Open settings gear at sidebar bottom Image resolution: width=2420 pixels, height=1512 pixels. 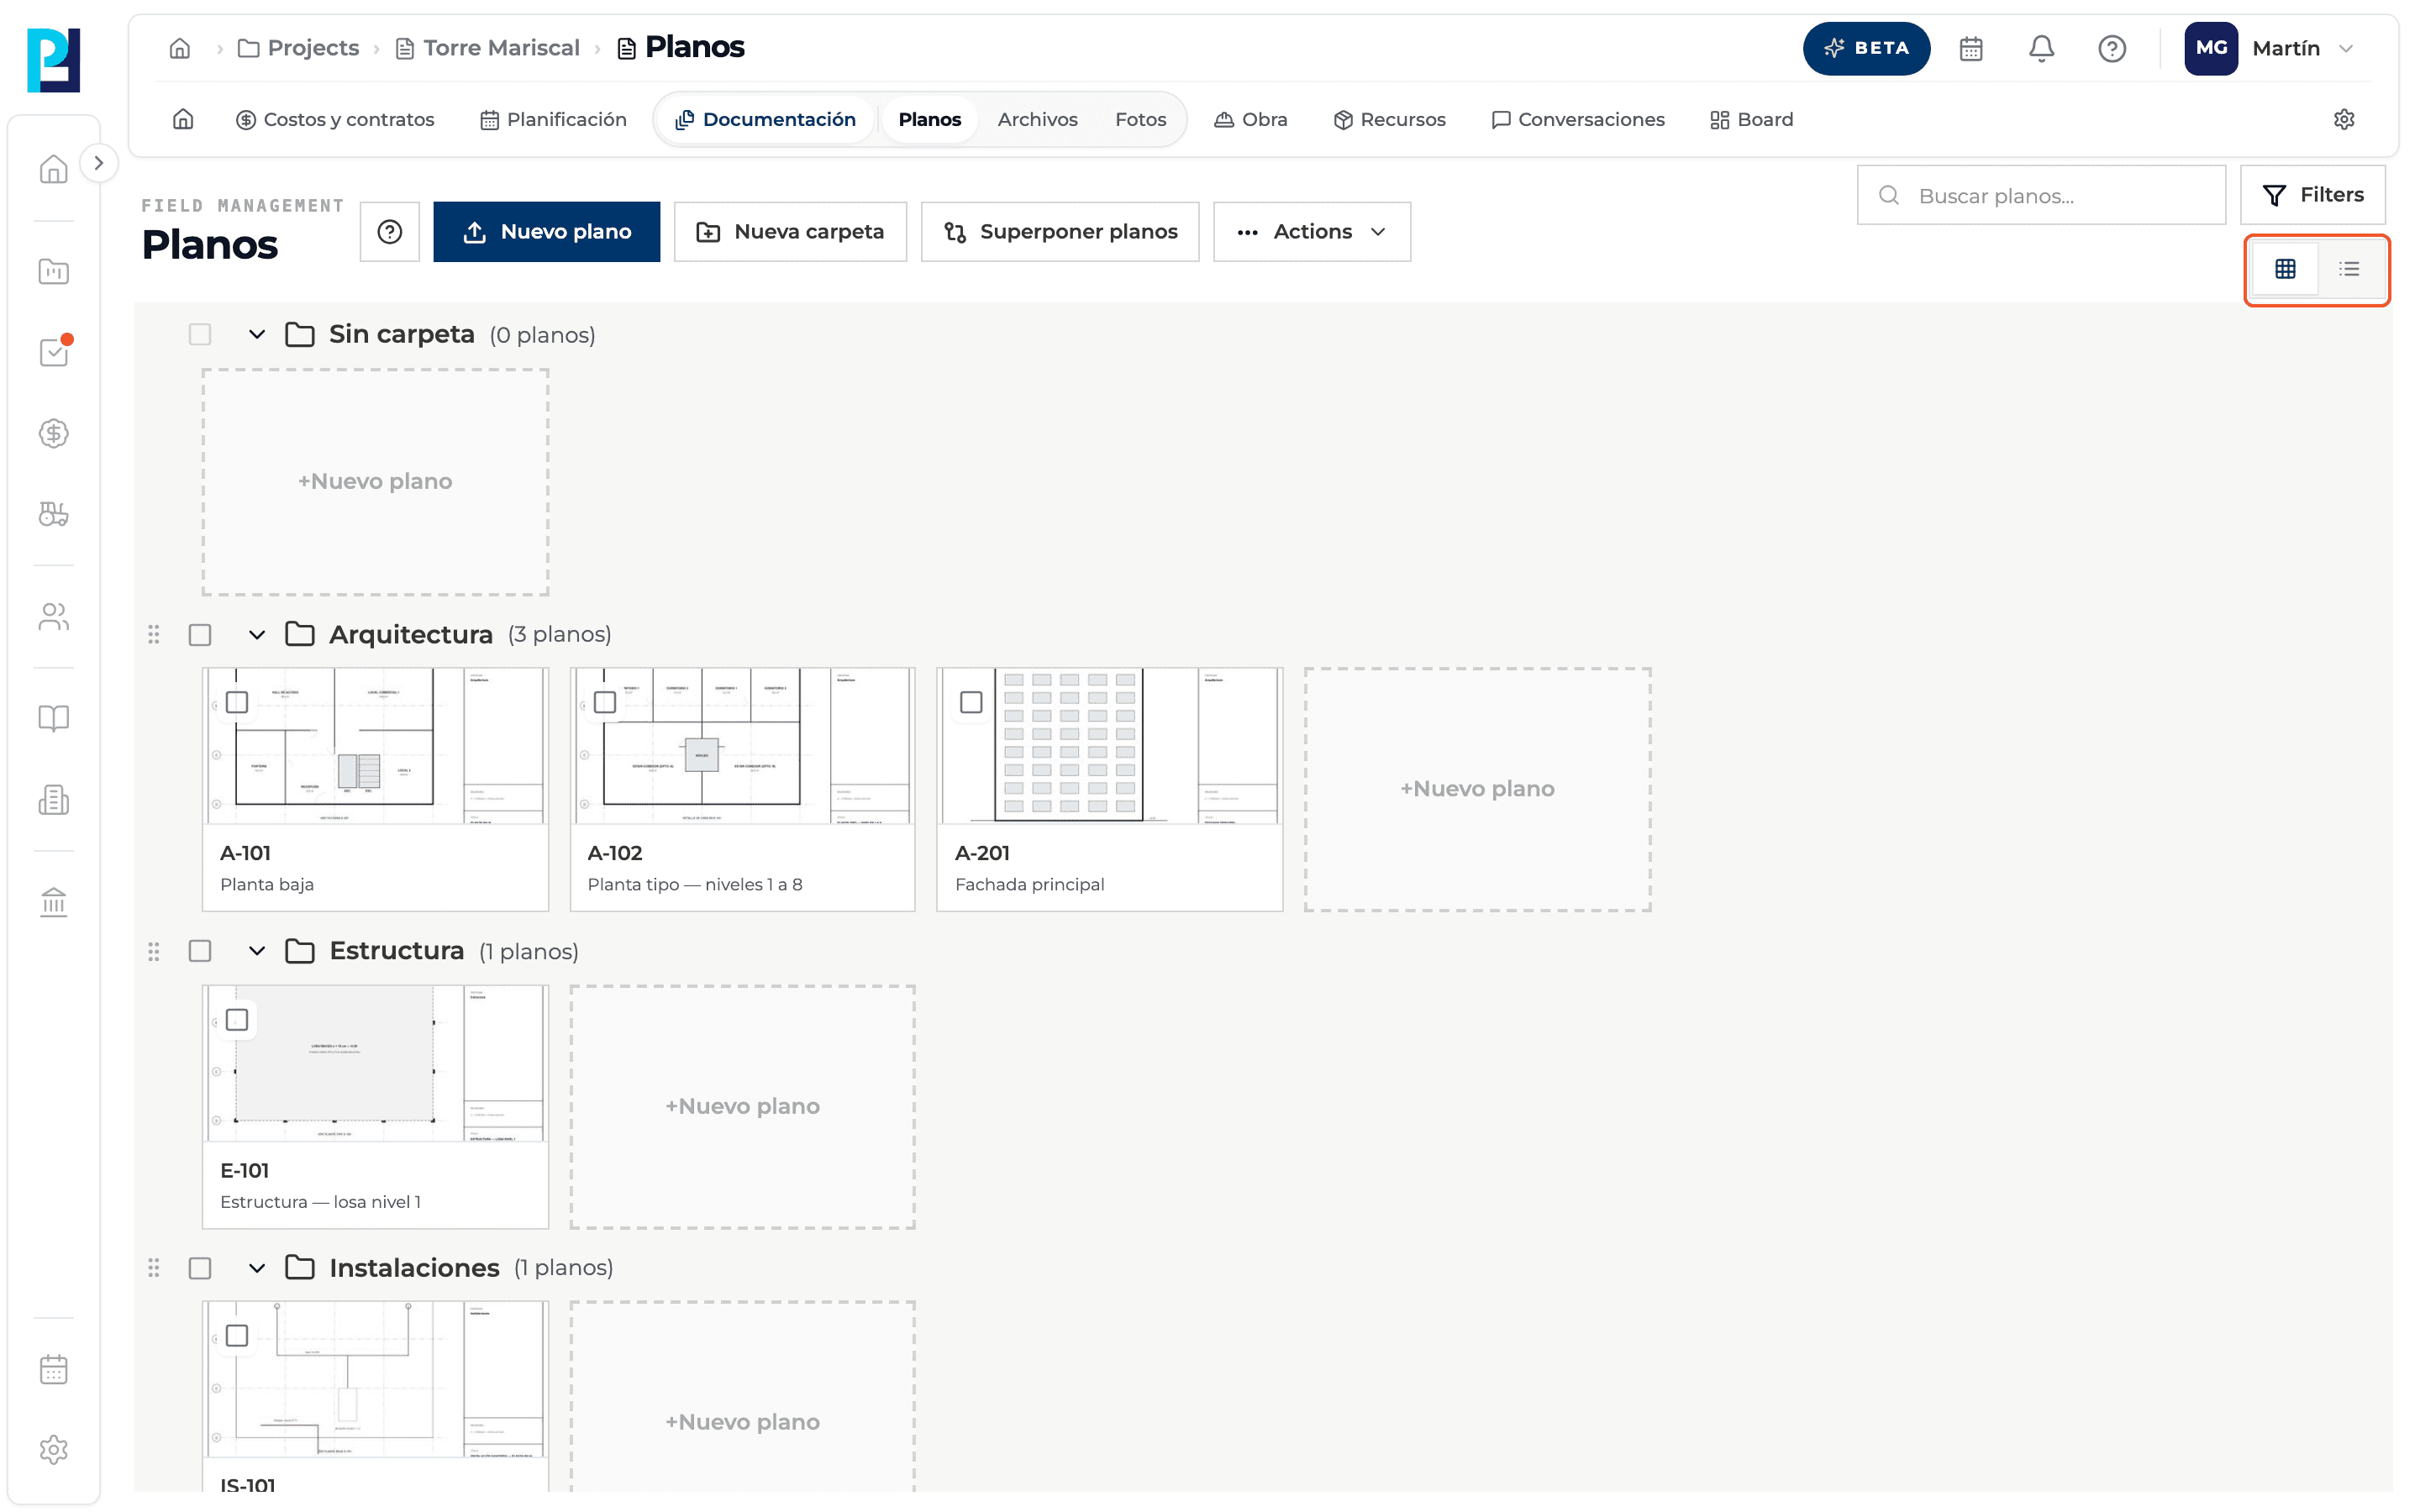[54, 1449]
